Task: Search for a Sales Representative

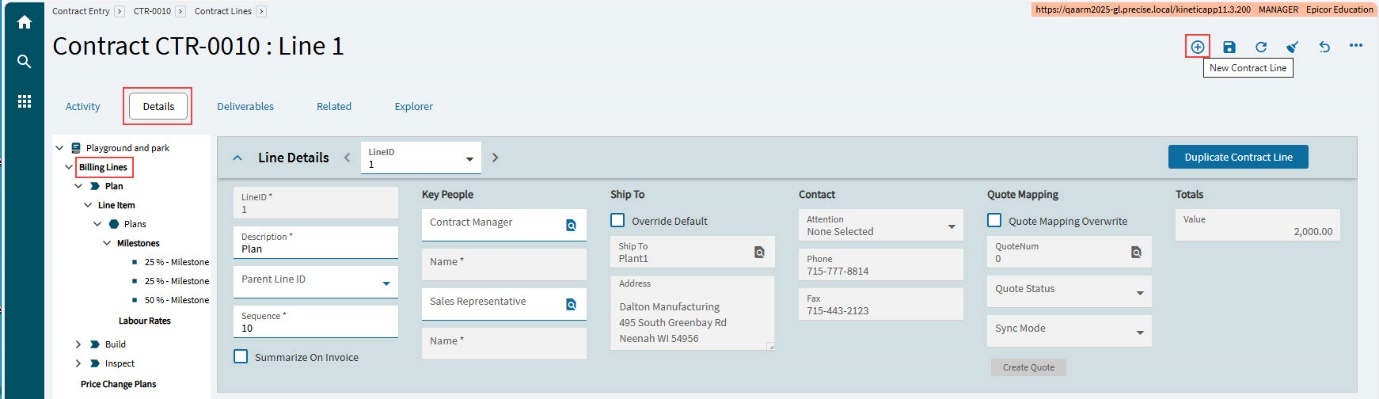Action: 571,304
